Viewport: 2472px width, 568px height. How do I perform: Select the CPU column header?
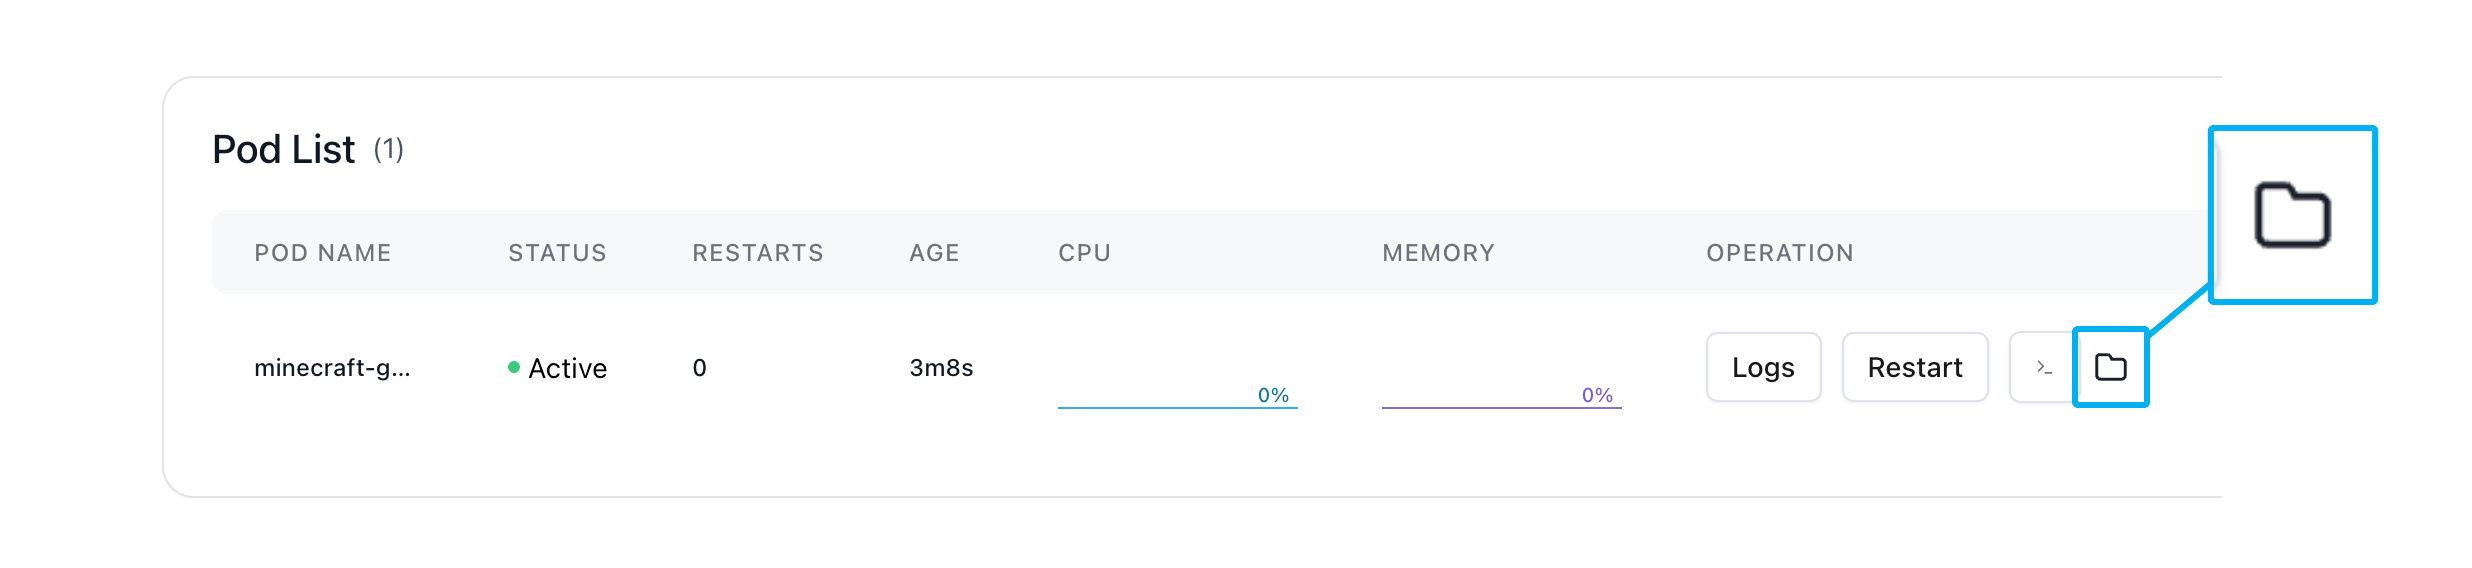[1084, 253]
